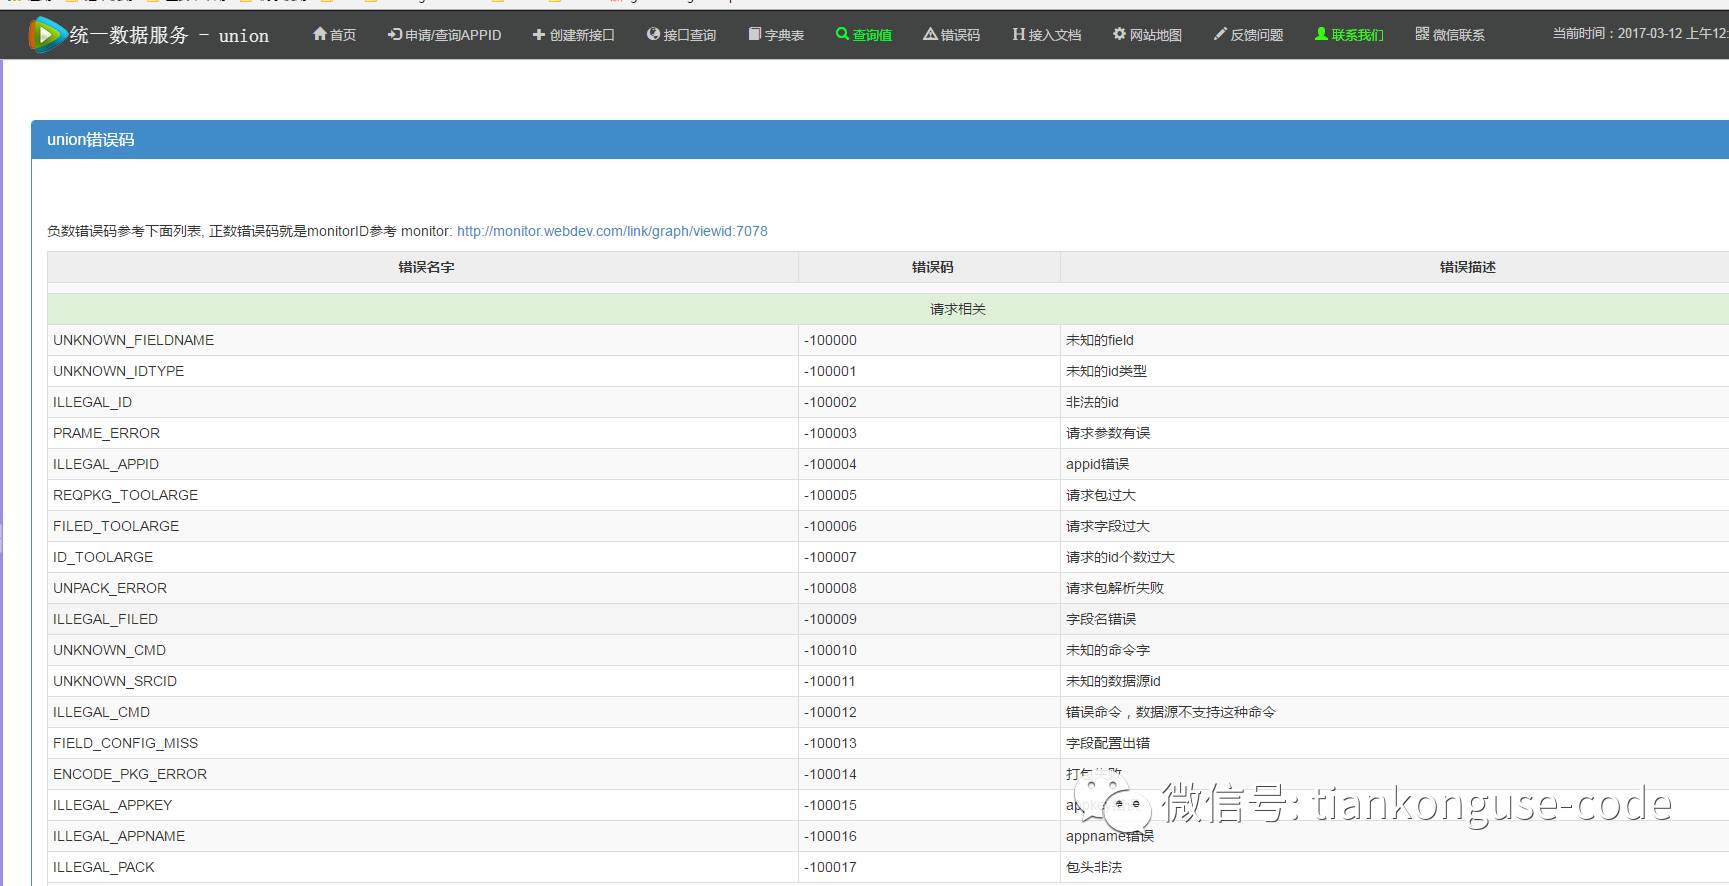
Task: Select the ID_TOOLARGE cell
Action: (x=423, y=557)
